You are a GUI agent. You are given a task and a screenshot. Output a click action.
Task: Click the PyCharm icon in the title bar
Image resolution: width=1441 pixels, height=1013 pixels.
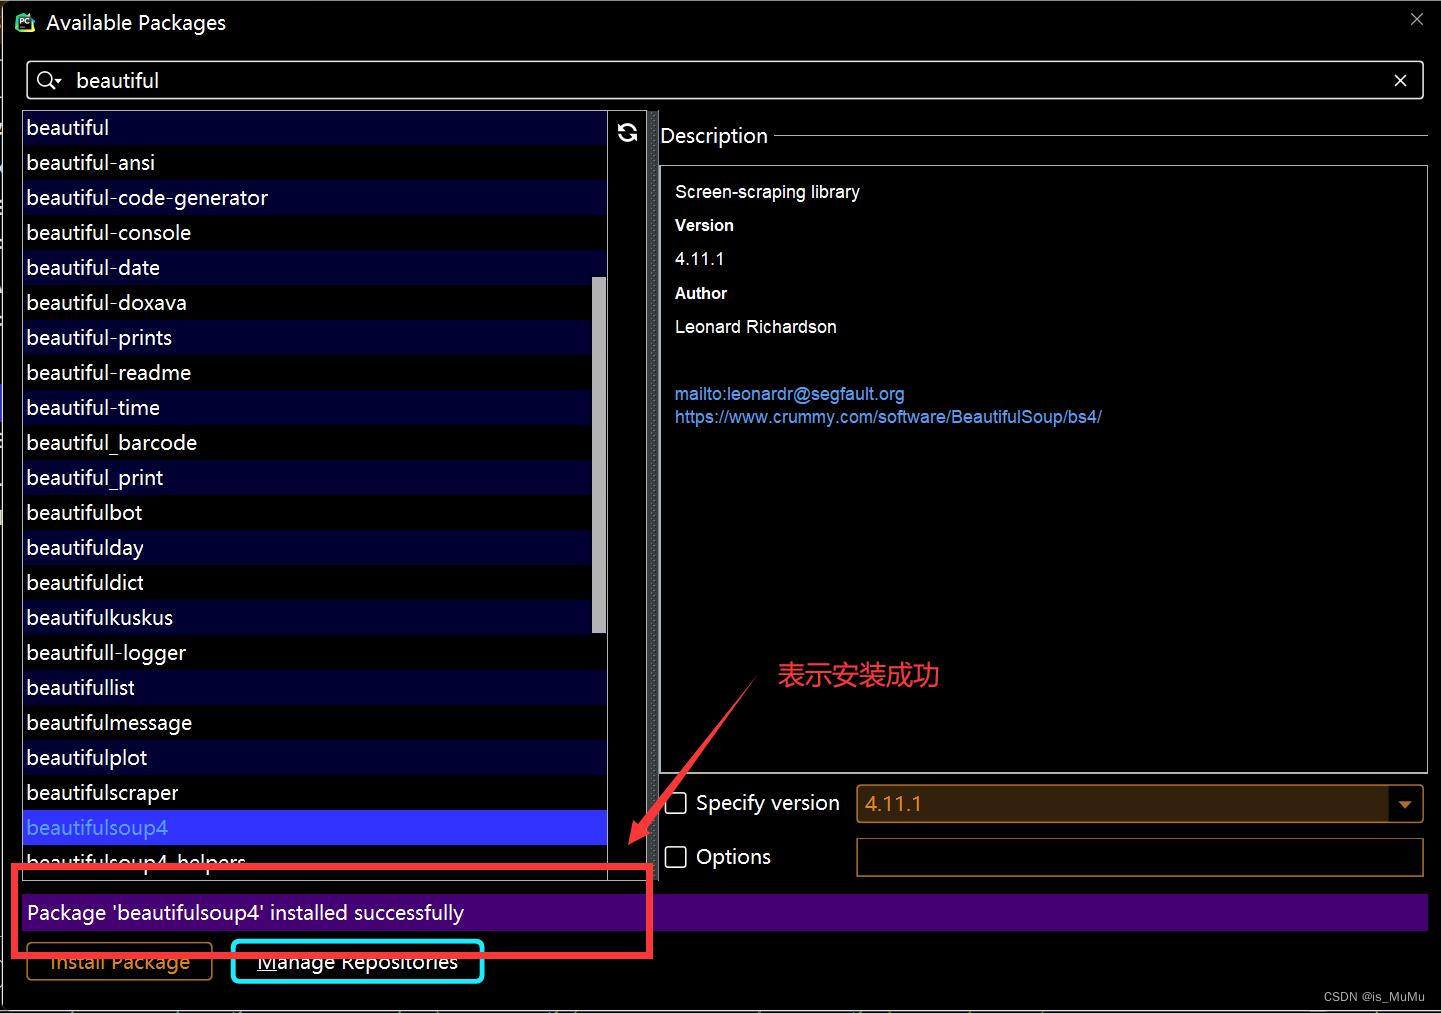(x=25, y=22)
